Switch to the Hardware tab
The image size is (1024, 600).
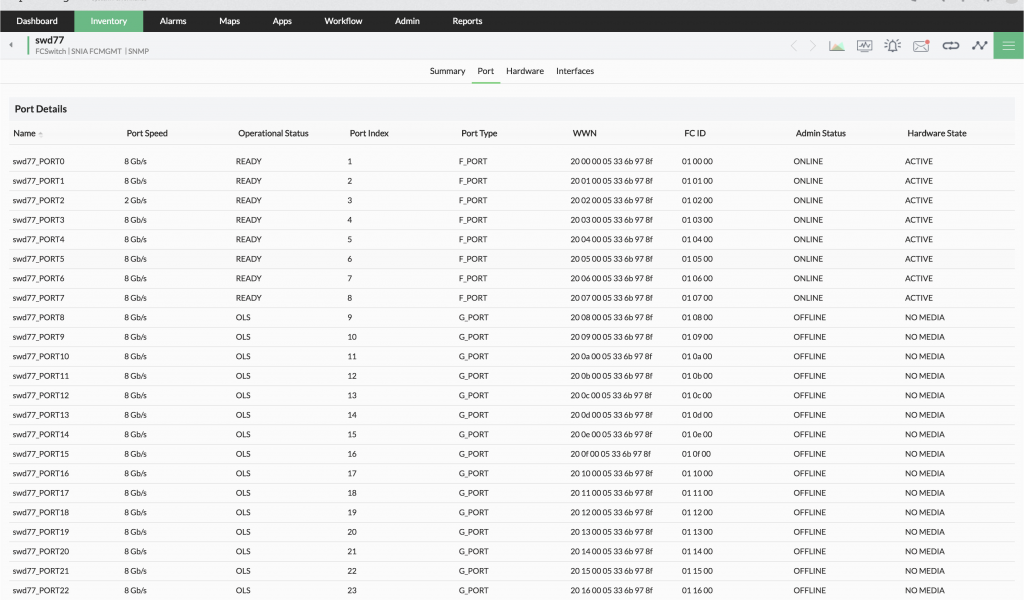pos(525,71)
